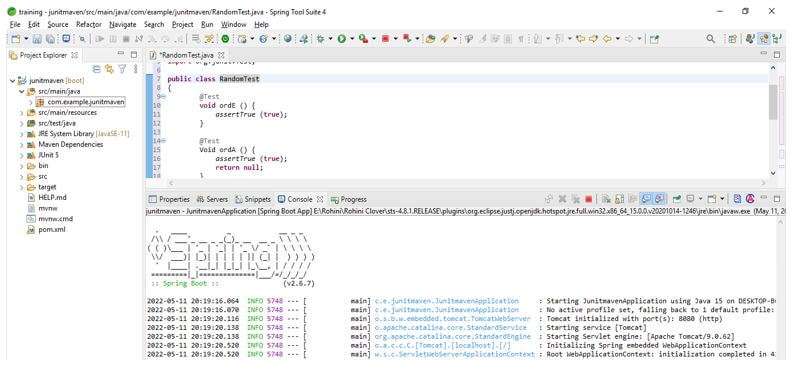The image size is (799, 376).
Task: Switch to the Snippets tab
Action: [x=253, y=199]
